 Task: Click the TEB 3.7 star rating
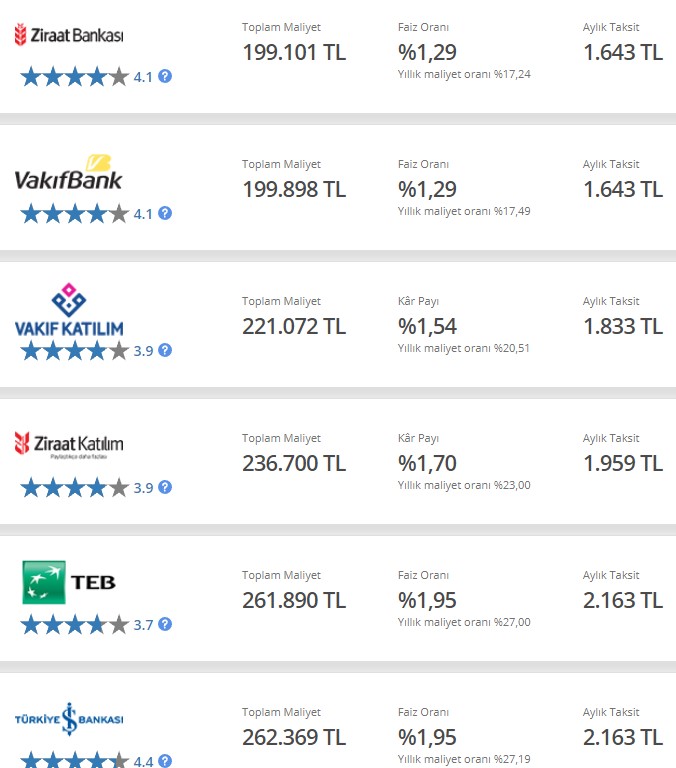tap(74, 625)
